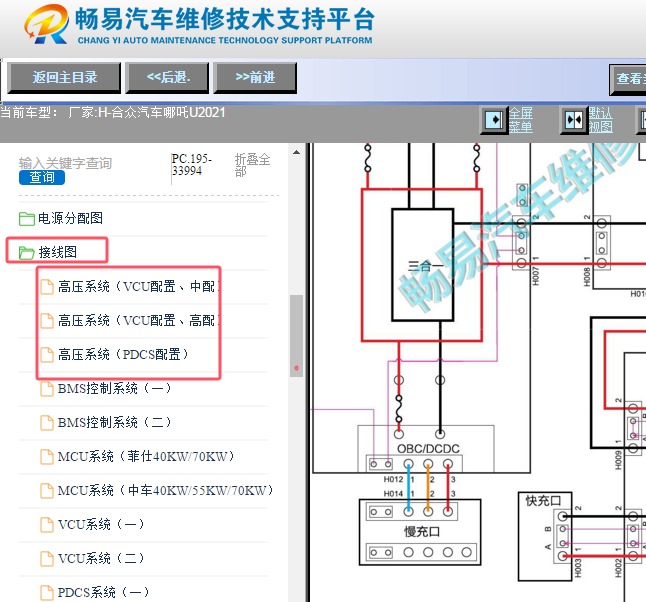646x602 pixels.
Task: Go back with the <<后退 button
Action: pos(168,77)
